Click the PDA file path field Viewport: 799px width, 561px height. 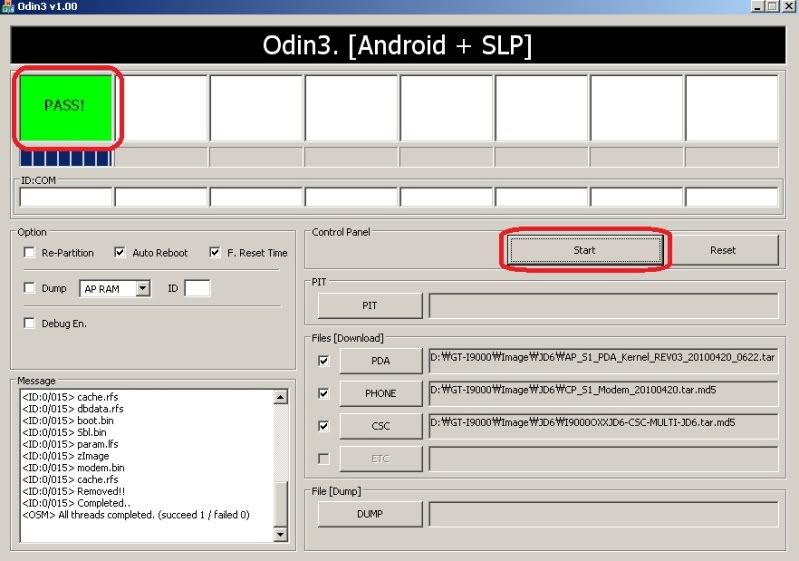[604, 361]
